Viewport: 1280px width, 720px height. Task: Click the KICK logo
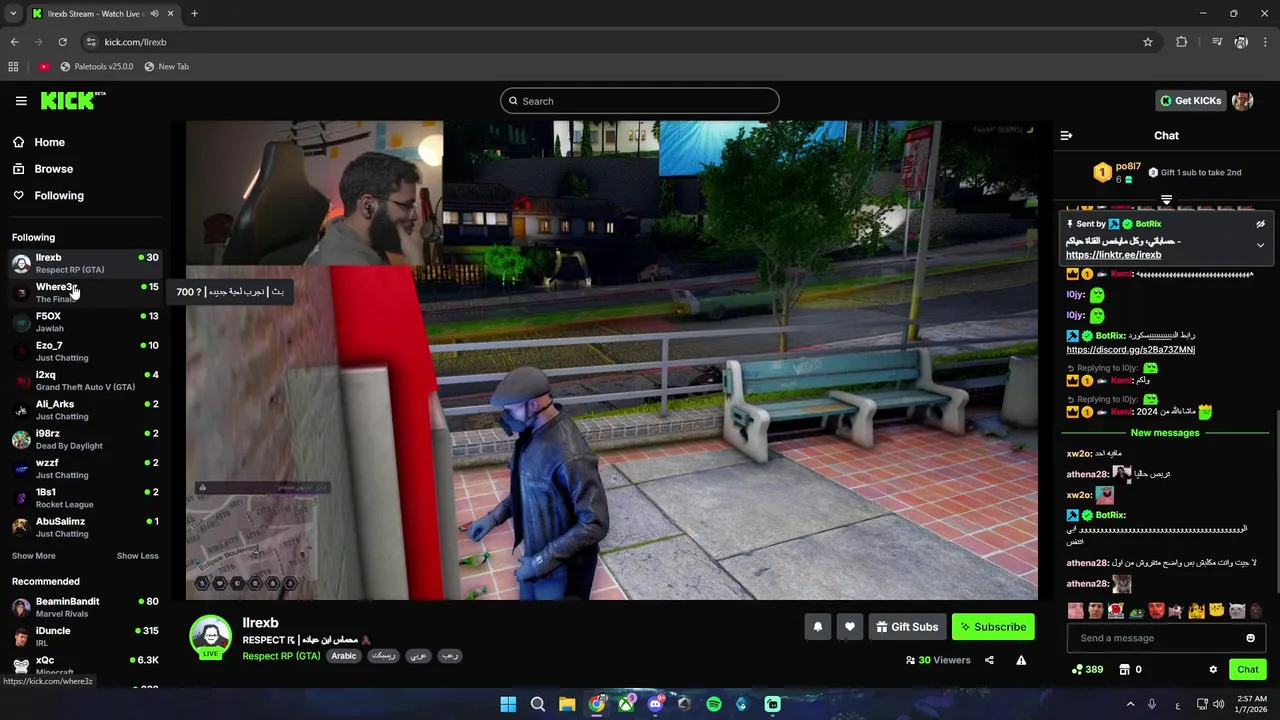[72, 100]
